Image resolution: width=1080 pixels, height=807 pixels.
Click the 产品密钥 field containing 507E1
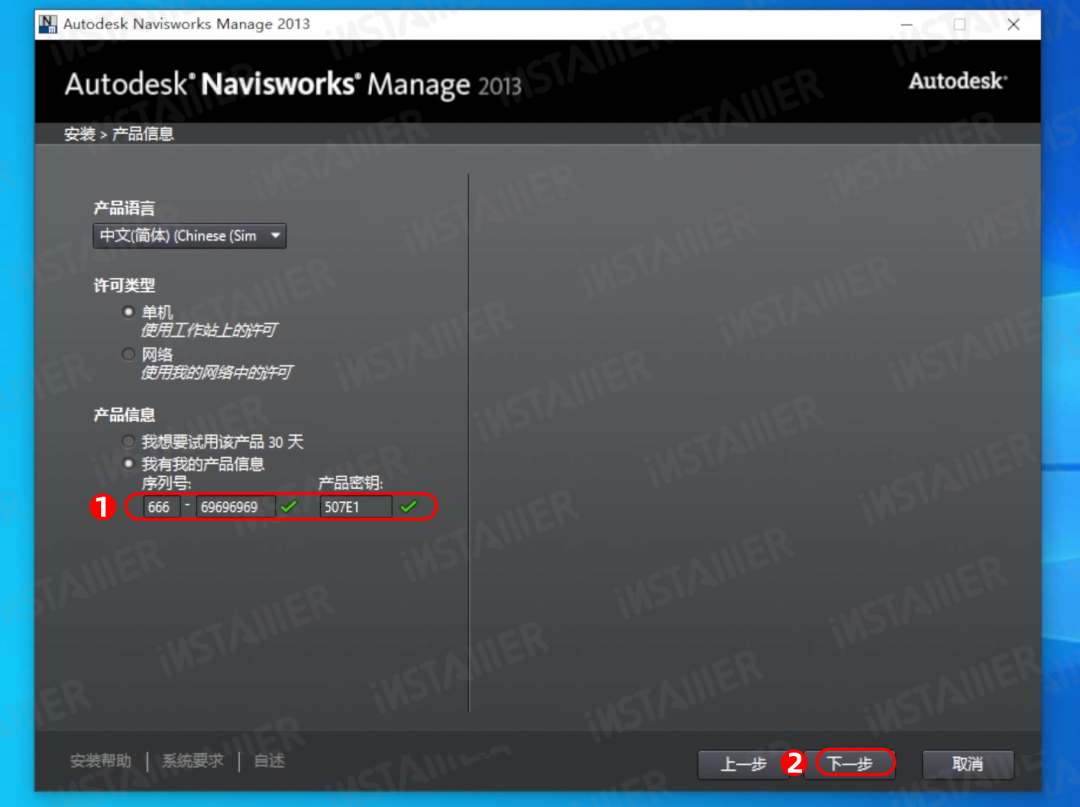[x=355, y=507]
